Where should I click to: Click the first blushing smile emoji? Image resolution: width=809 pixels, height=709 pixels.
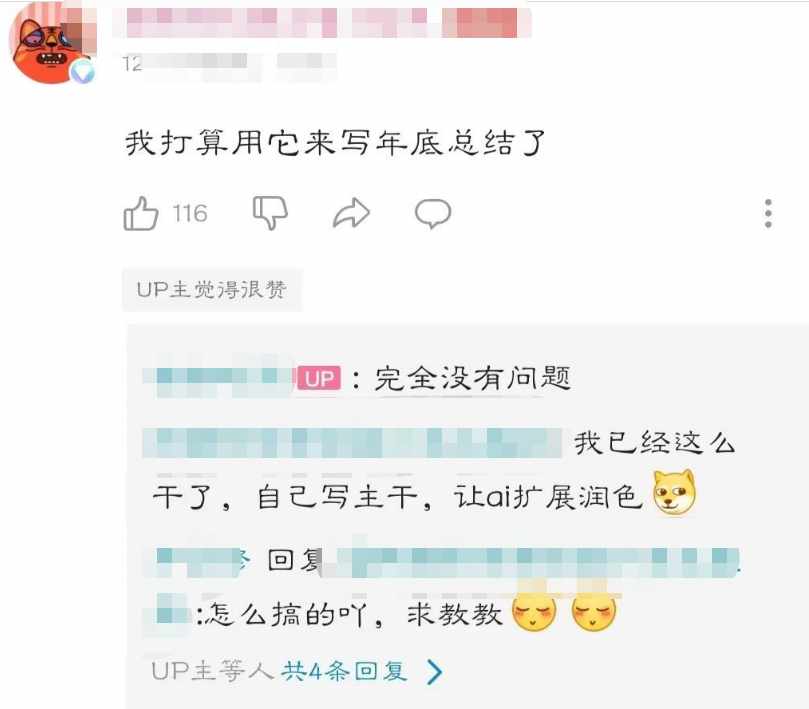[534, 613]
